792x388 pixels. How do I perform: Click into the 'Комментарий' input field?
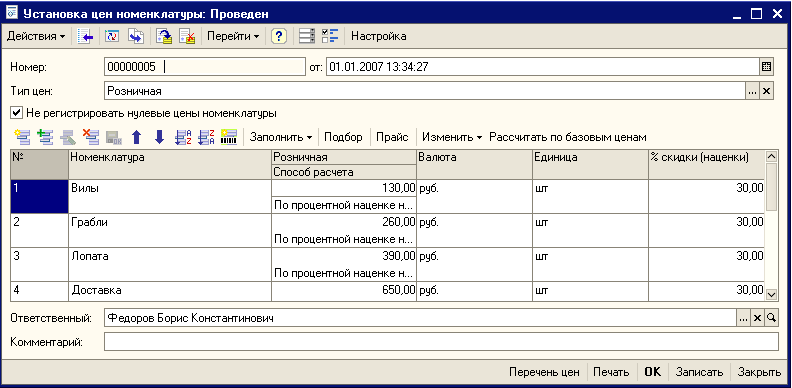[441, 342]
